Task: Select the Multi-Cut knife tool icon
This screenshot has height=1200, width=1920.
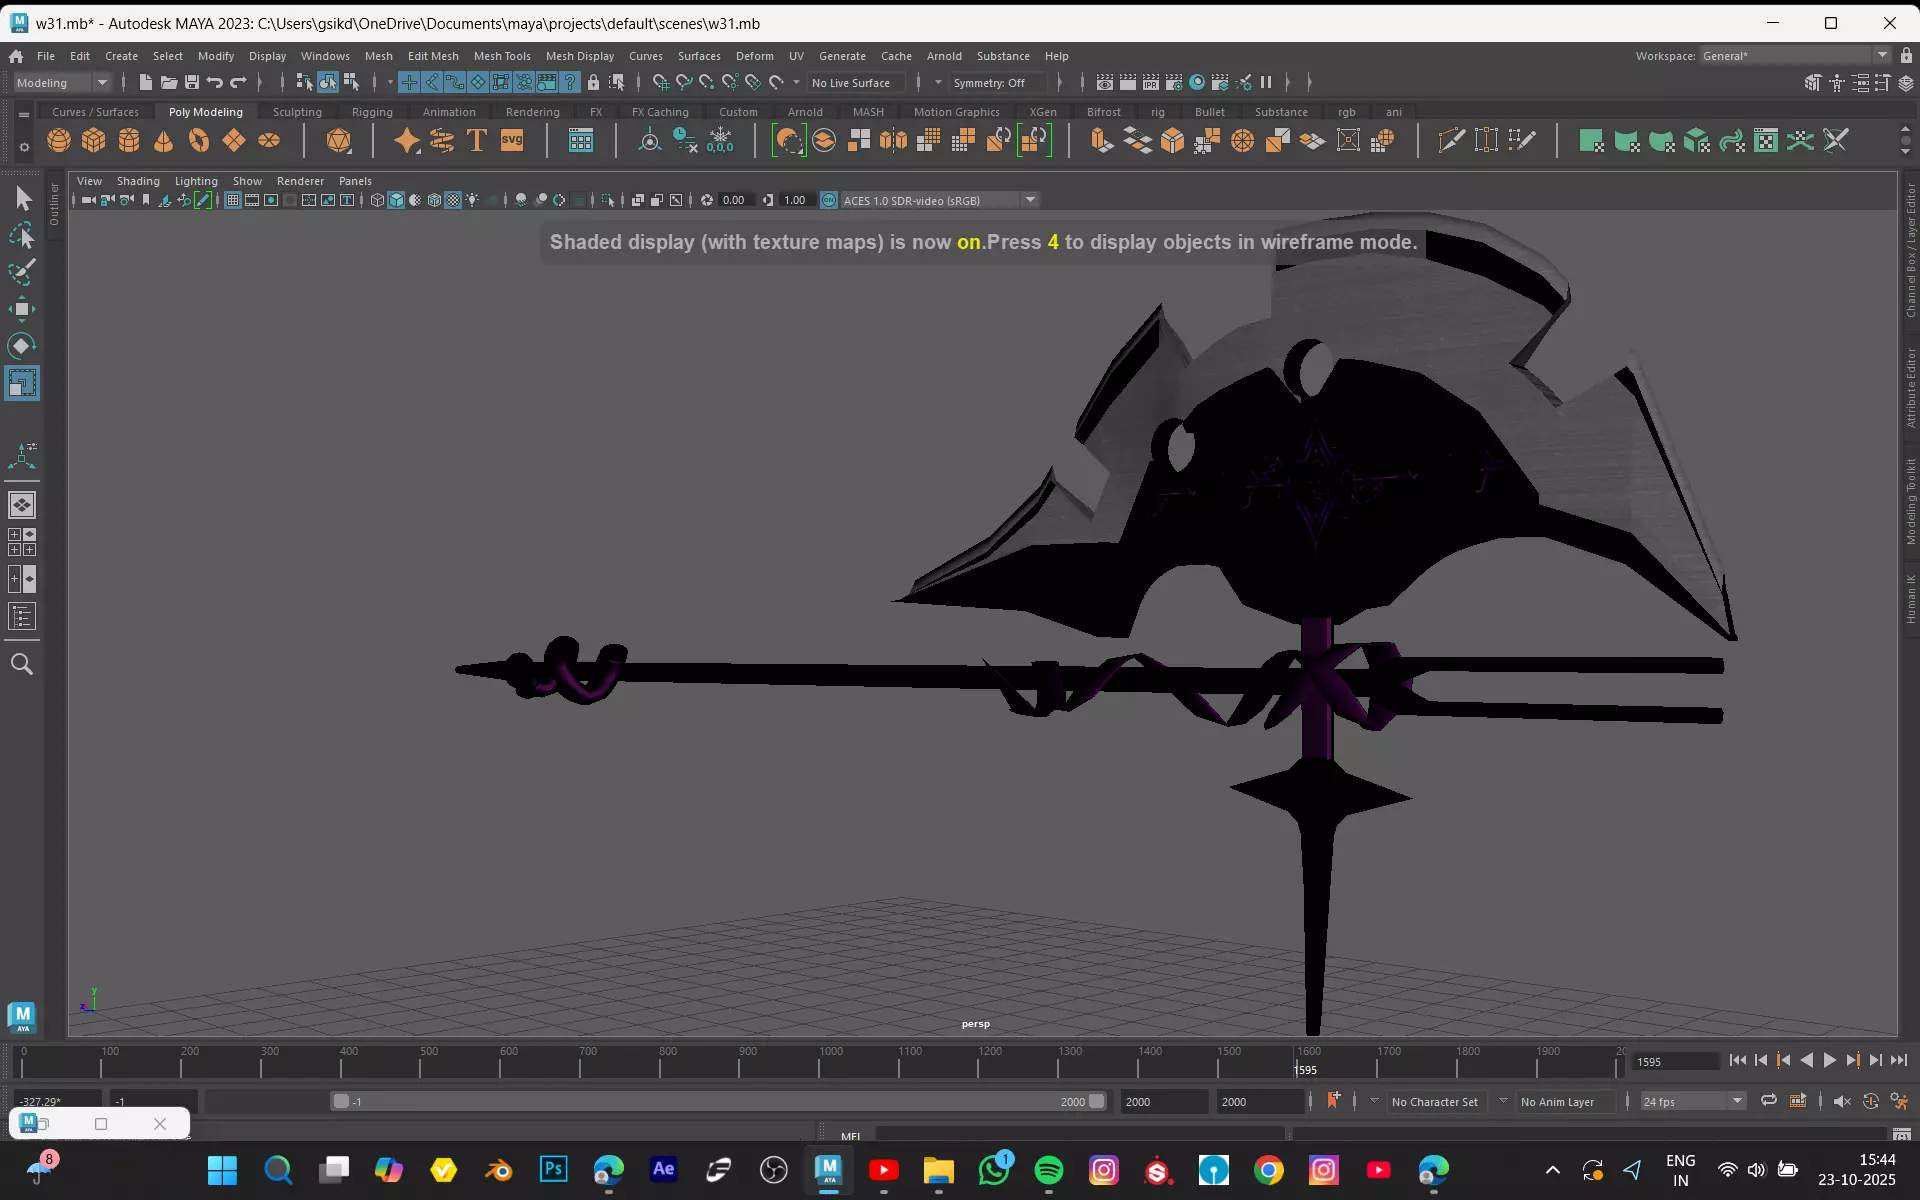Action: coord(1451,141)
